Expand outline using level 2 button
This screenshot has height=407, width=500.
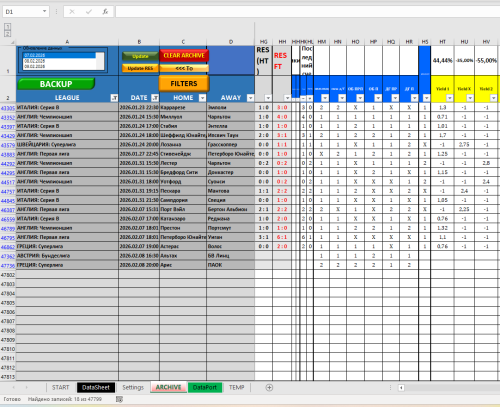[7, 33]
